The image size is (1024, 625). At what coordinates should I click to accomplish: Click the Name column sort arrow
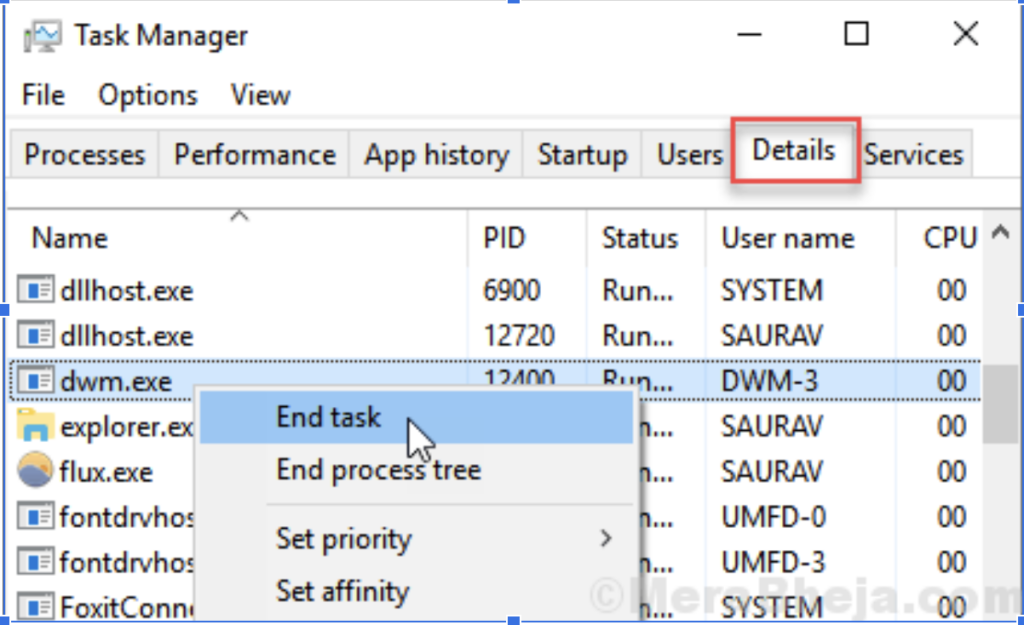(x=238, y=214)
